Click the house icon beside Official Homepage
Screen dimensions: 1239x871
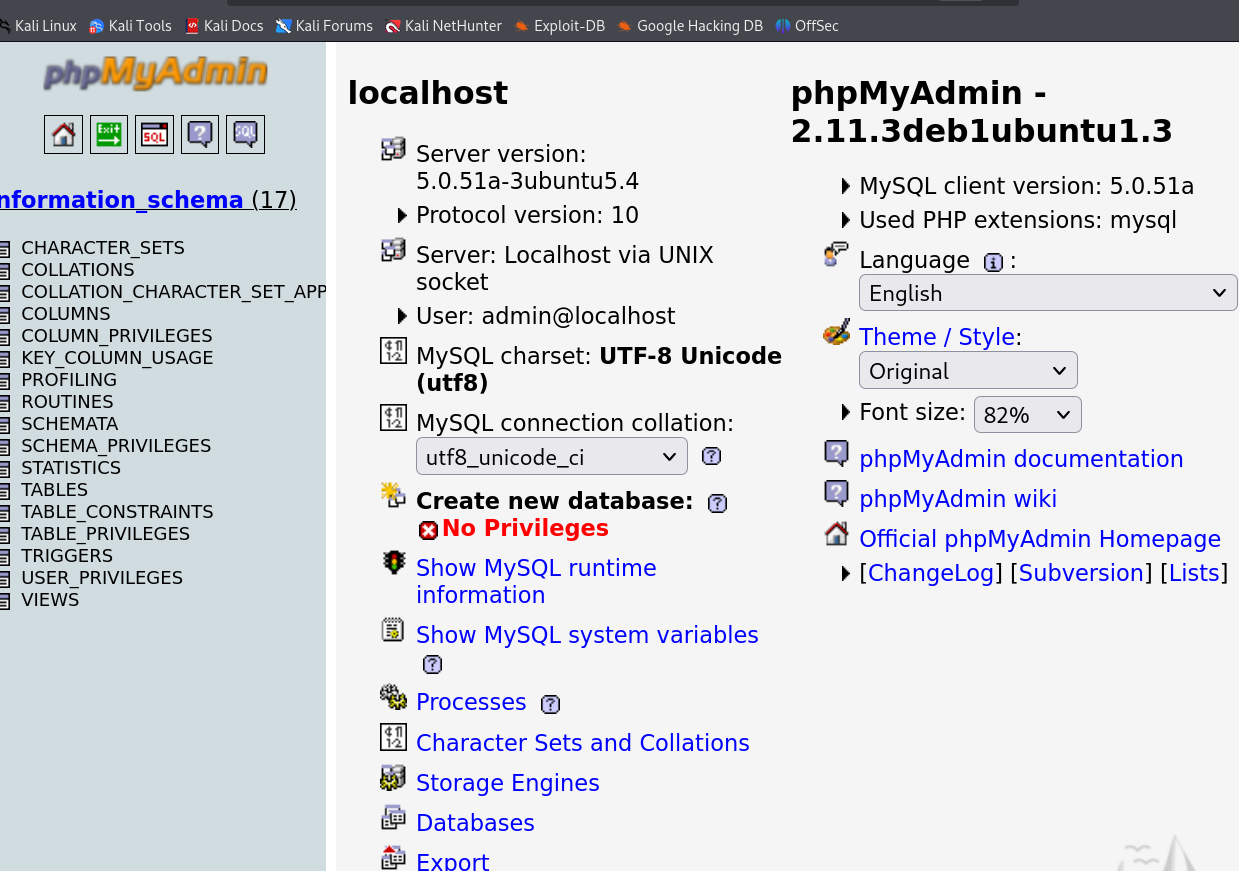(837, 533)
